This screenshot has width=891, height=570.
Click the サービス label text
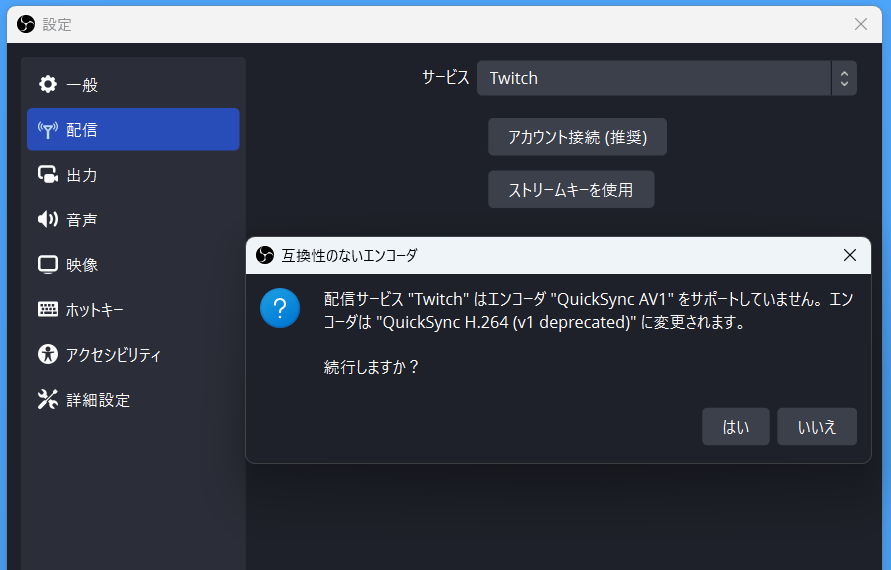(x=446, y=77)
